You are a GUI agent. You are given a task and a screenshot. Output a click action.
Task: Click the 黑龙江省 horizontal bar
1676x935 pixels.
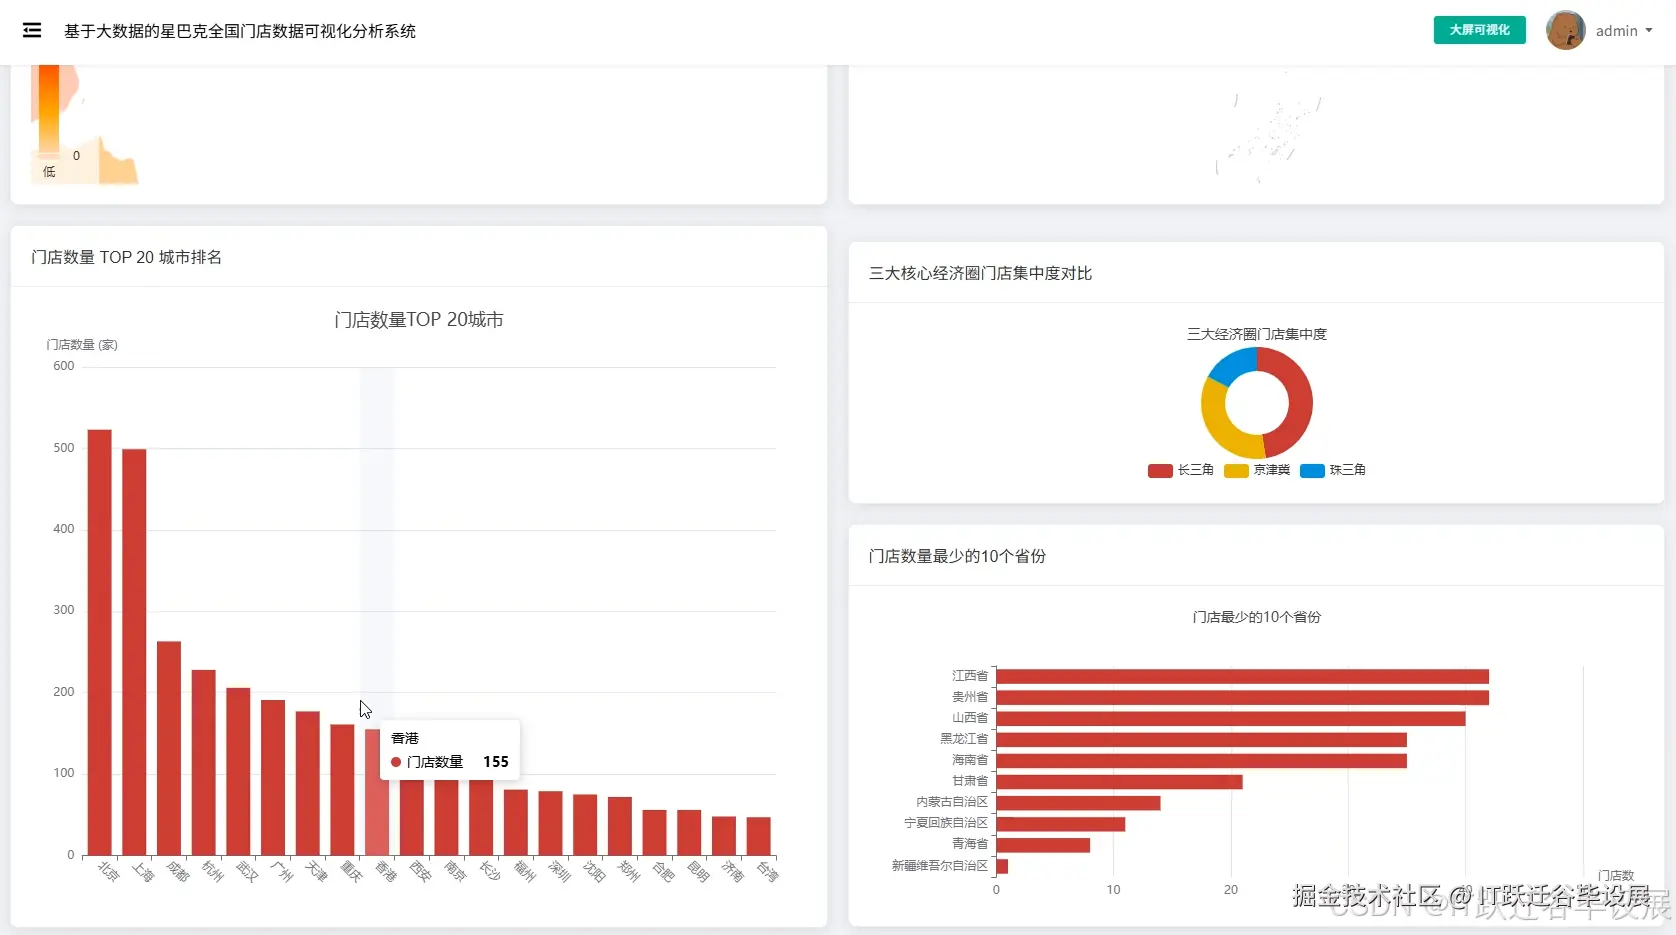coord(1201,739)
